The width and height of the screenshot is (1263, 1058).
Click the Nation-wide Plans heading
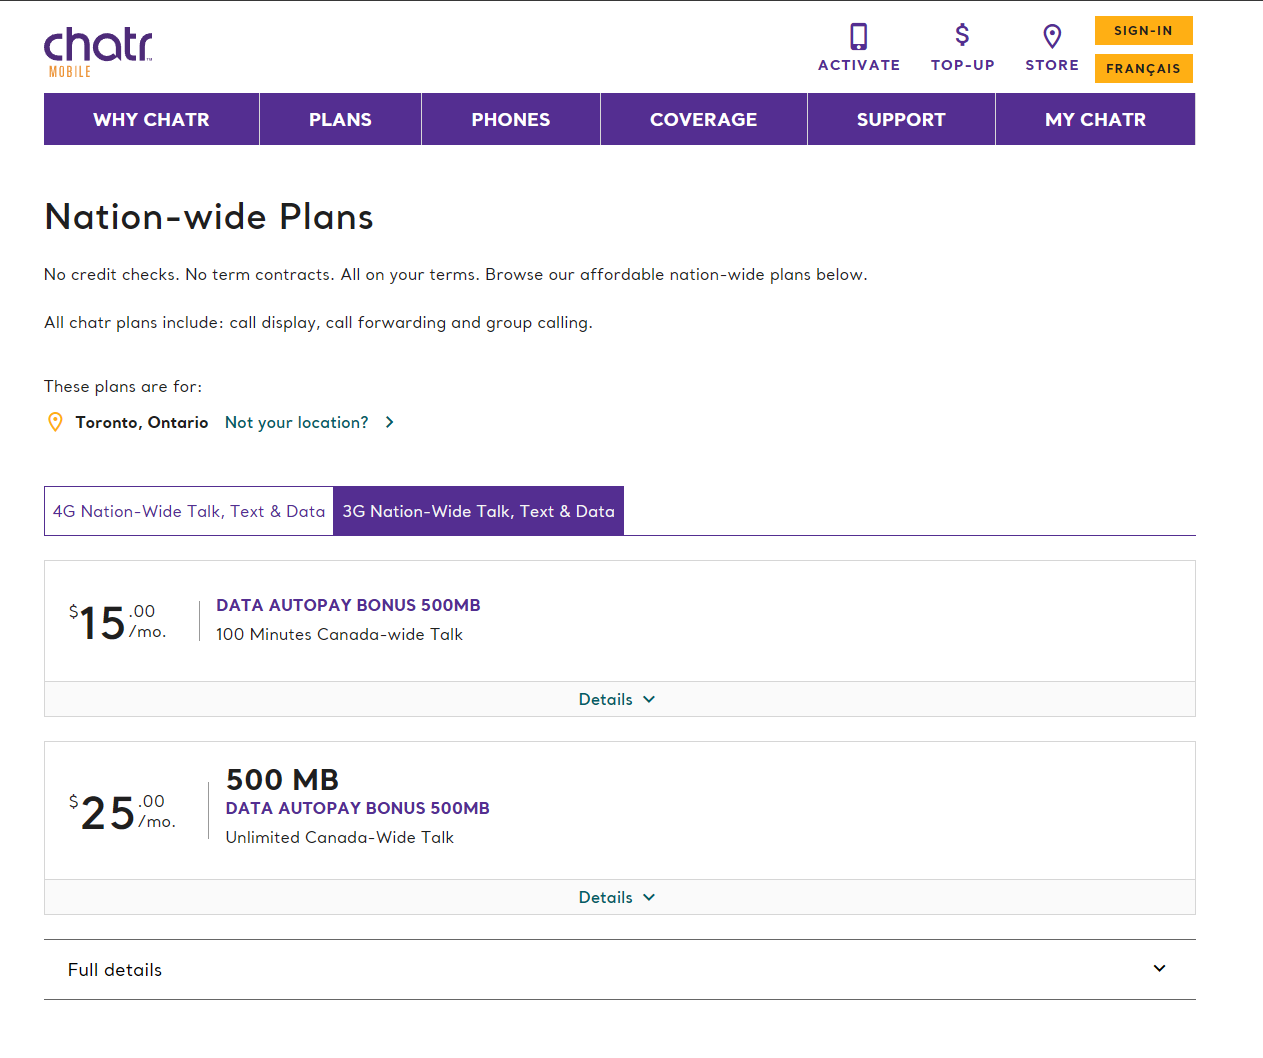[x=209, y=216]
